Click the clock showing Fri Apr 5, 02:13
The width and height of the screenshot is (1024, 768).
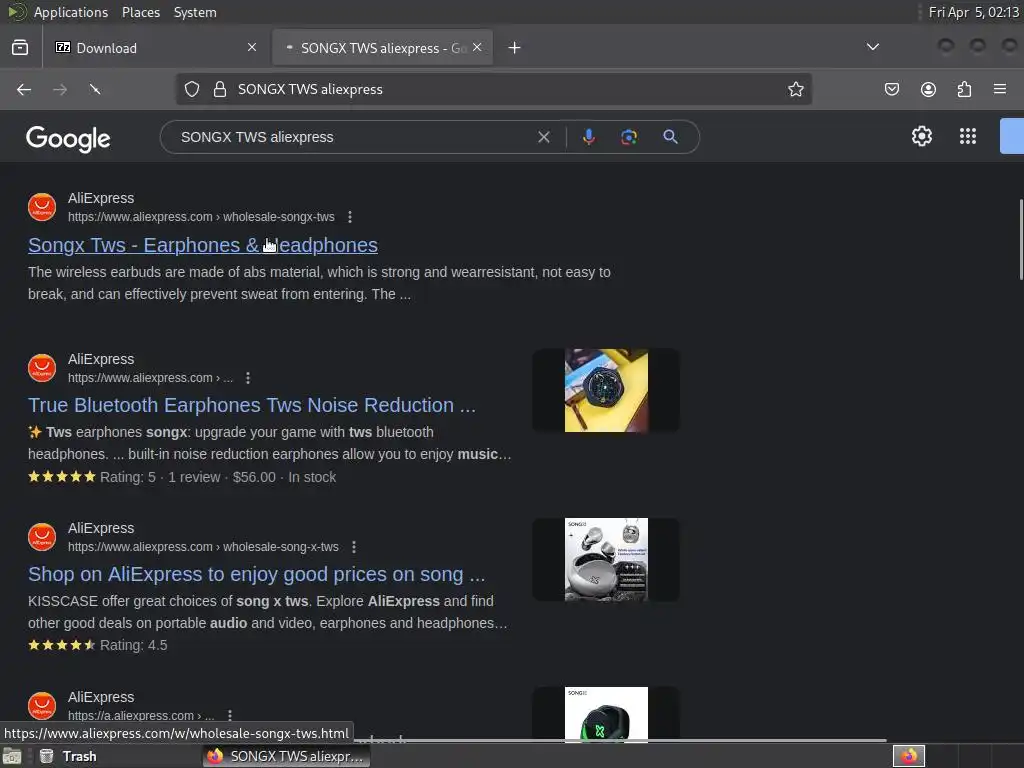(973, 12)
